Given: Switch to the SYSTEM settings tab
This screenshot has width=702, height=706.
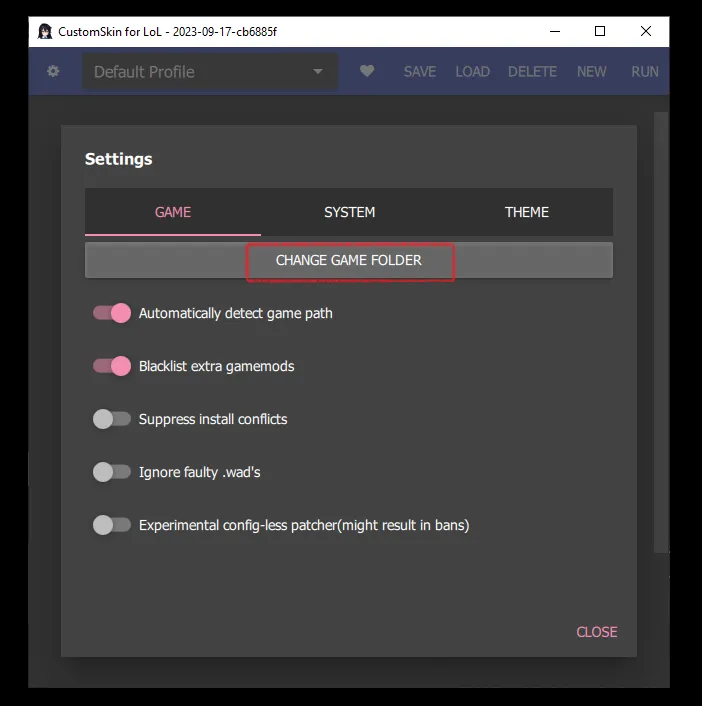Looking at the screenshot, I should tap(349, 212).
